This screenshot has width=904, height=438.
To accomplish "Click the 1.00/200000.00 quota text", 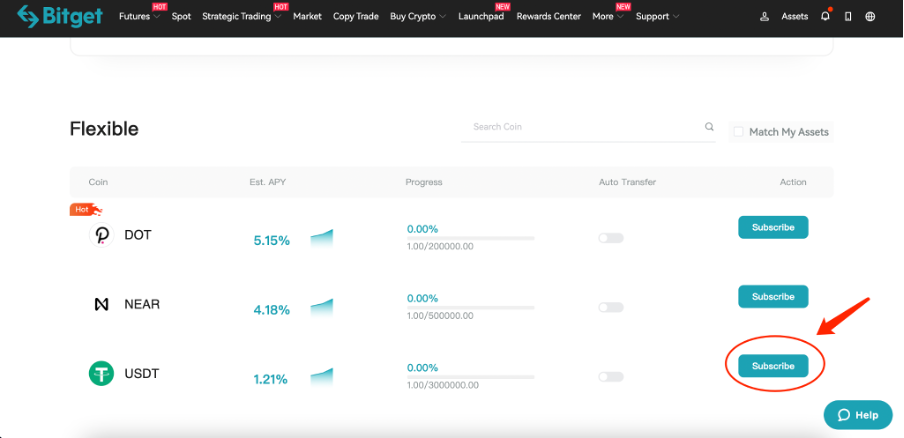I will click(x=440, y=247).
